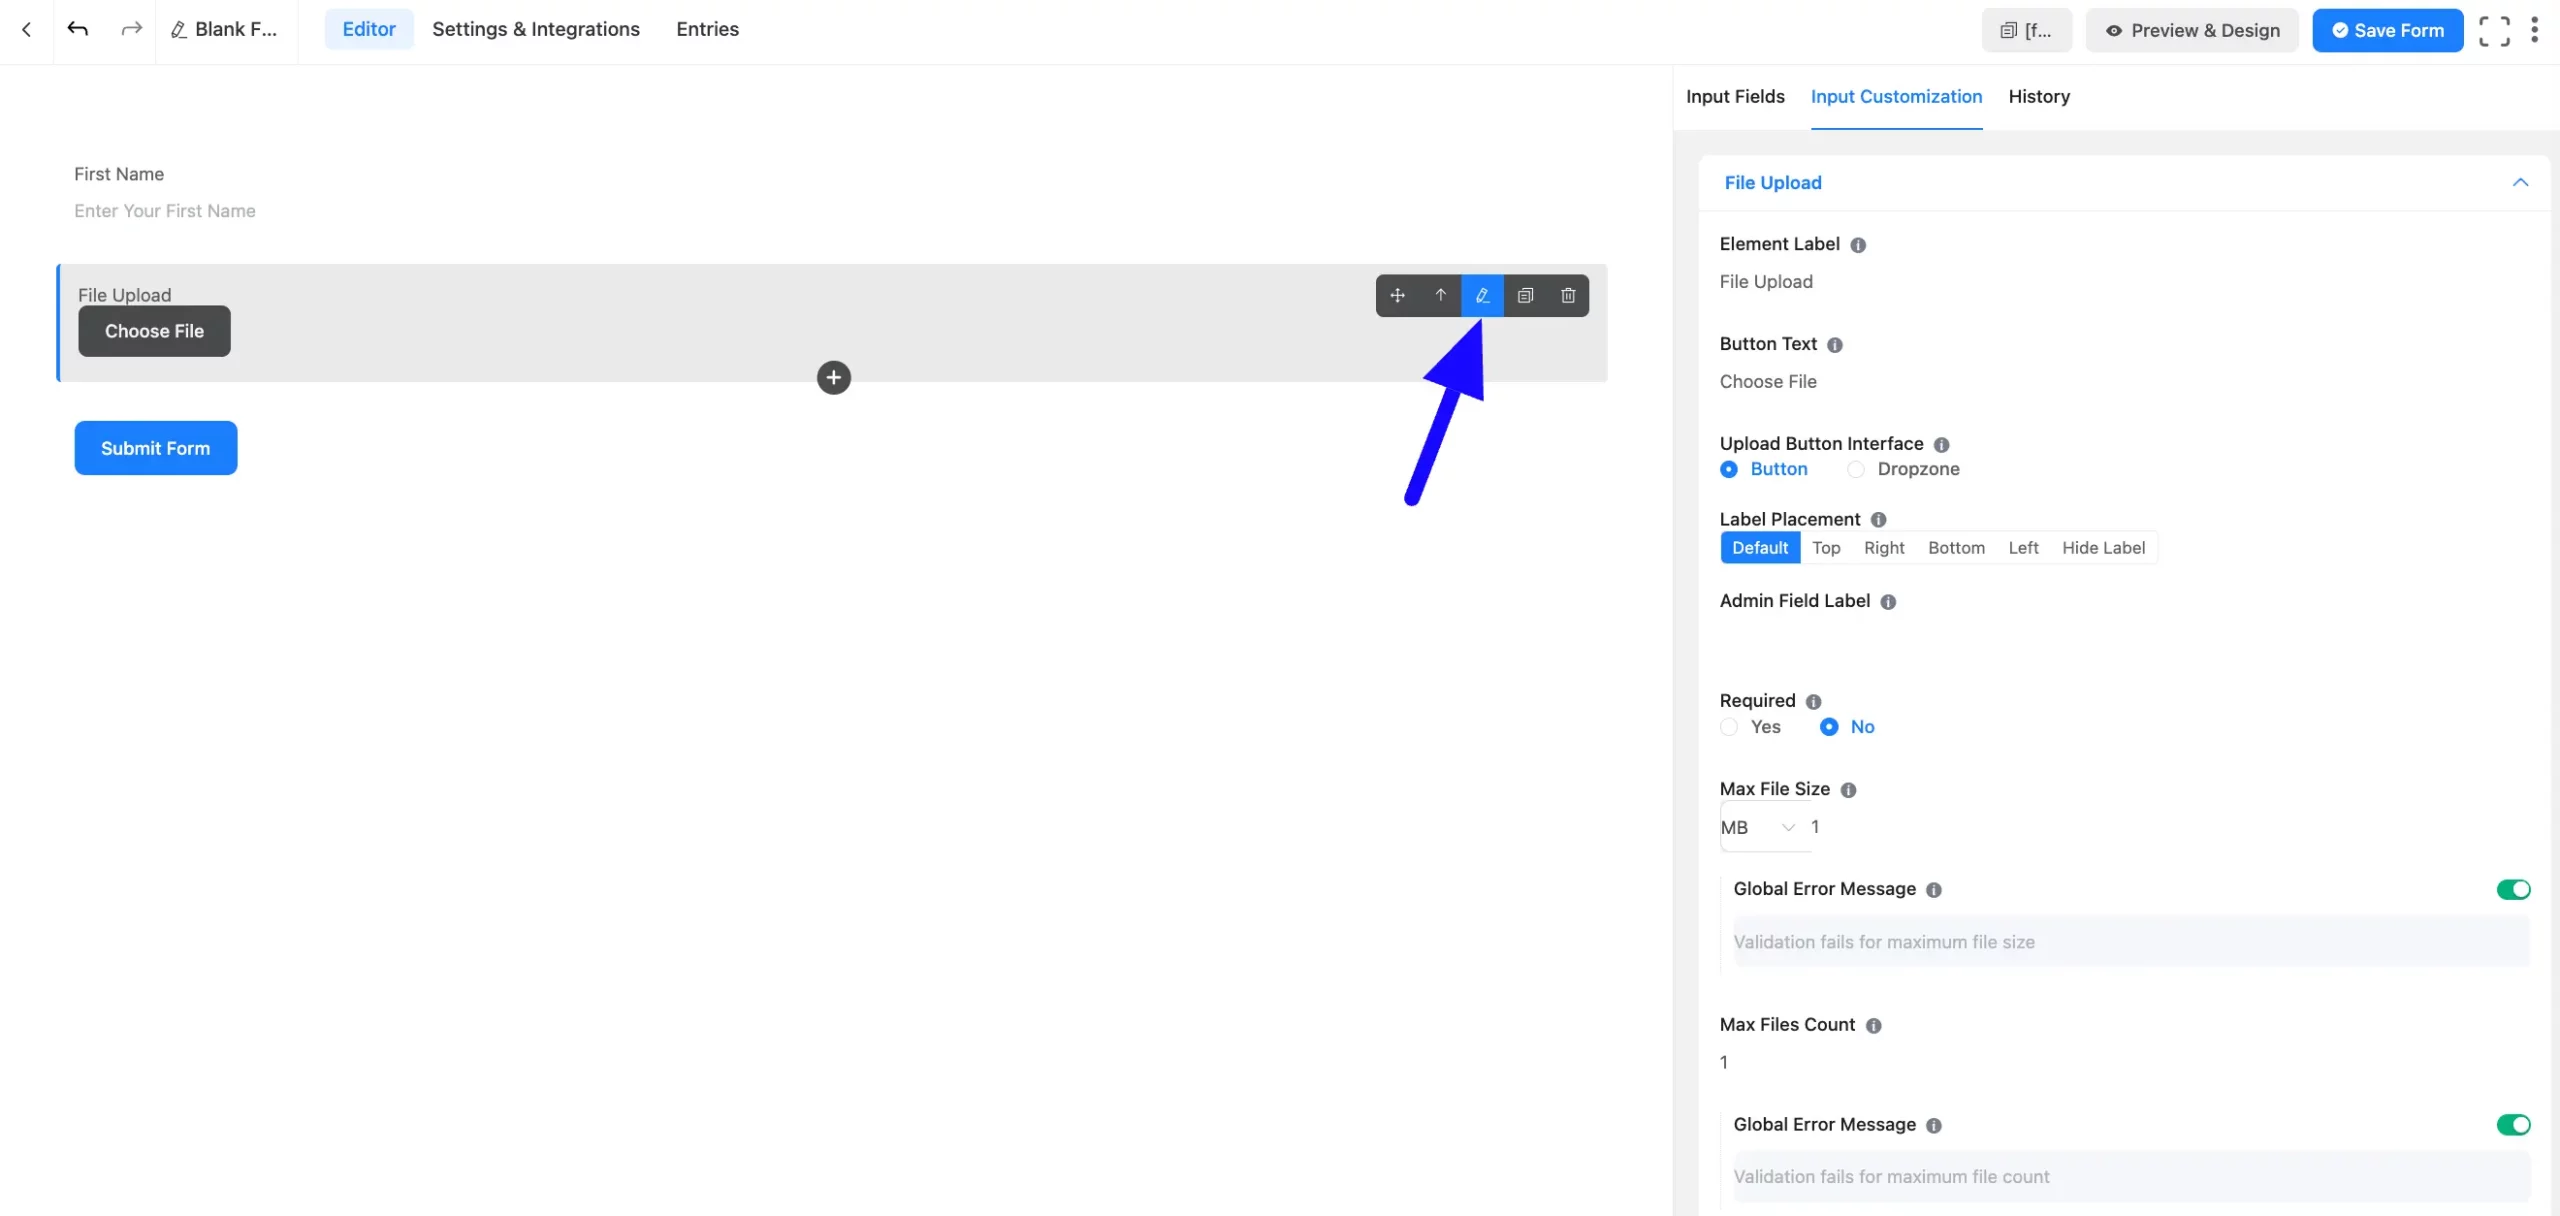2560x1216 pixels.
Task: Click the Preview & Design button
Action: coord(2192,31)
